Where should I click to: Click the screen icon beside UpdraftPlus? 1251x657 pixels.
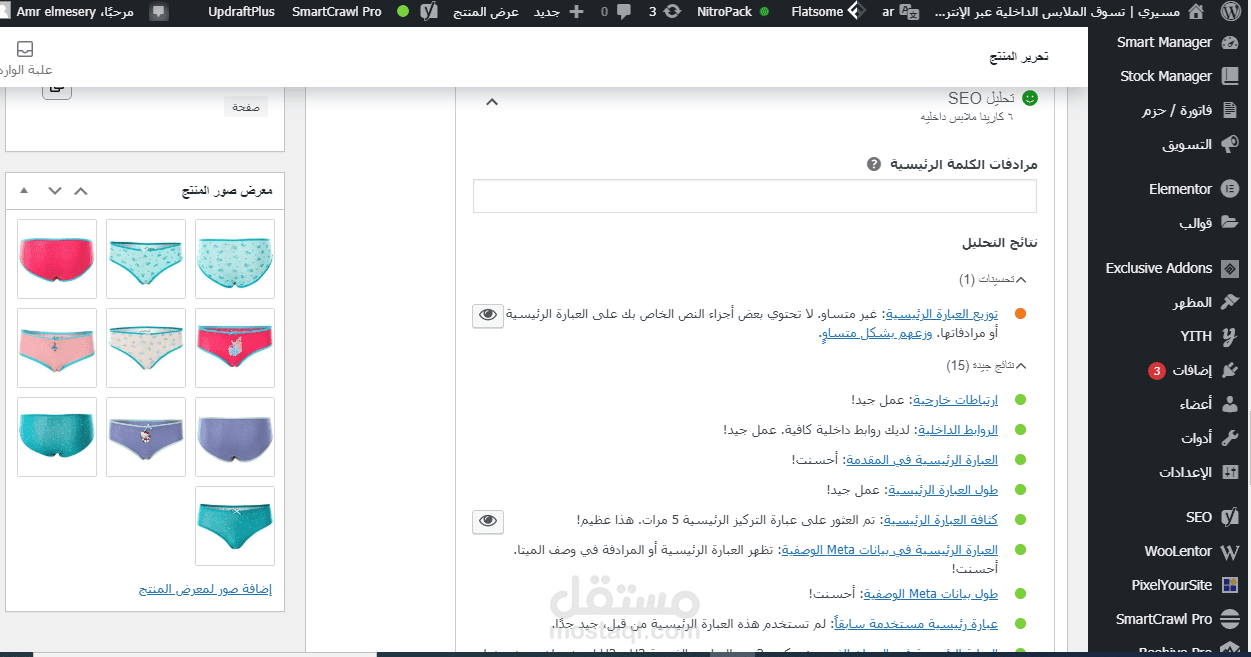[158, 13]
